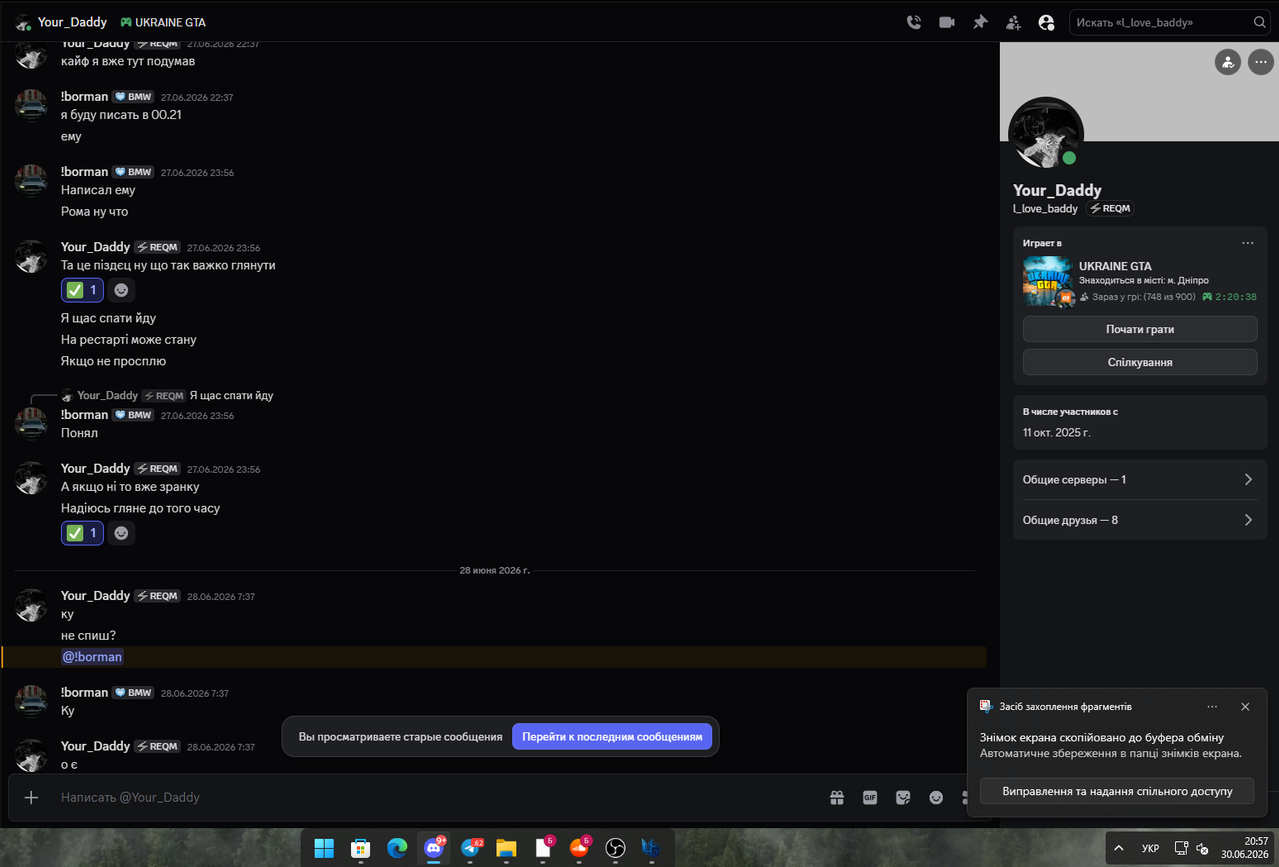Expand 'Общие друзья — 8'
This screenshot has width=1279, height=867.
click(1140, 520)
